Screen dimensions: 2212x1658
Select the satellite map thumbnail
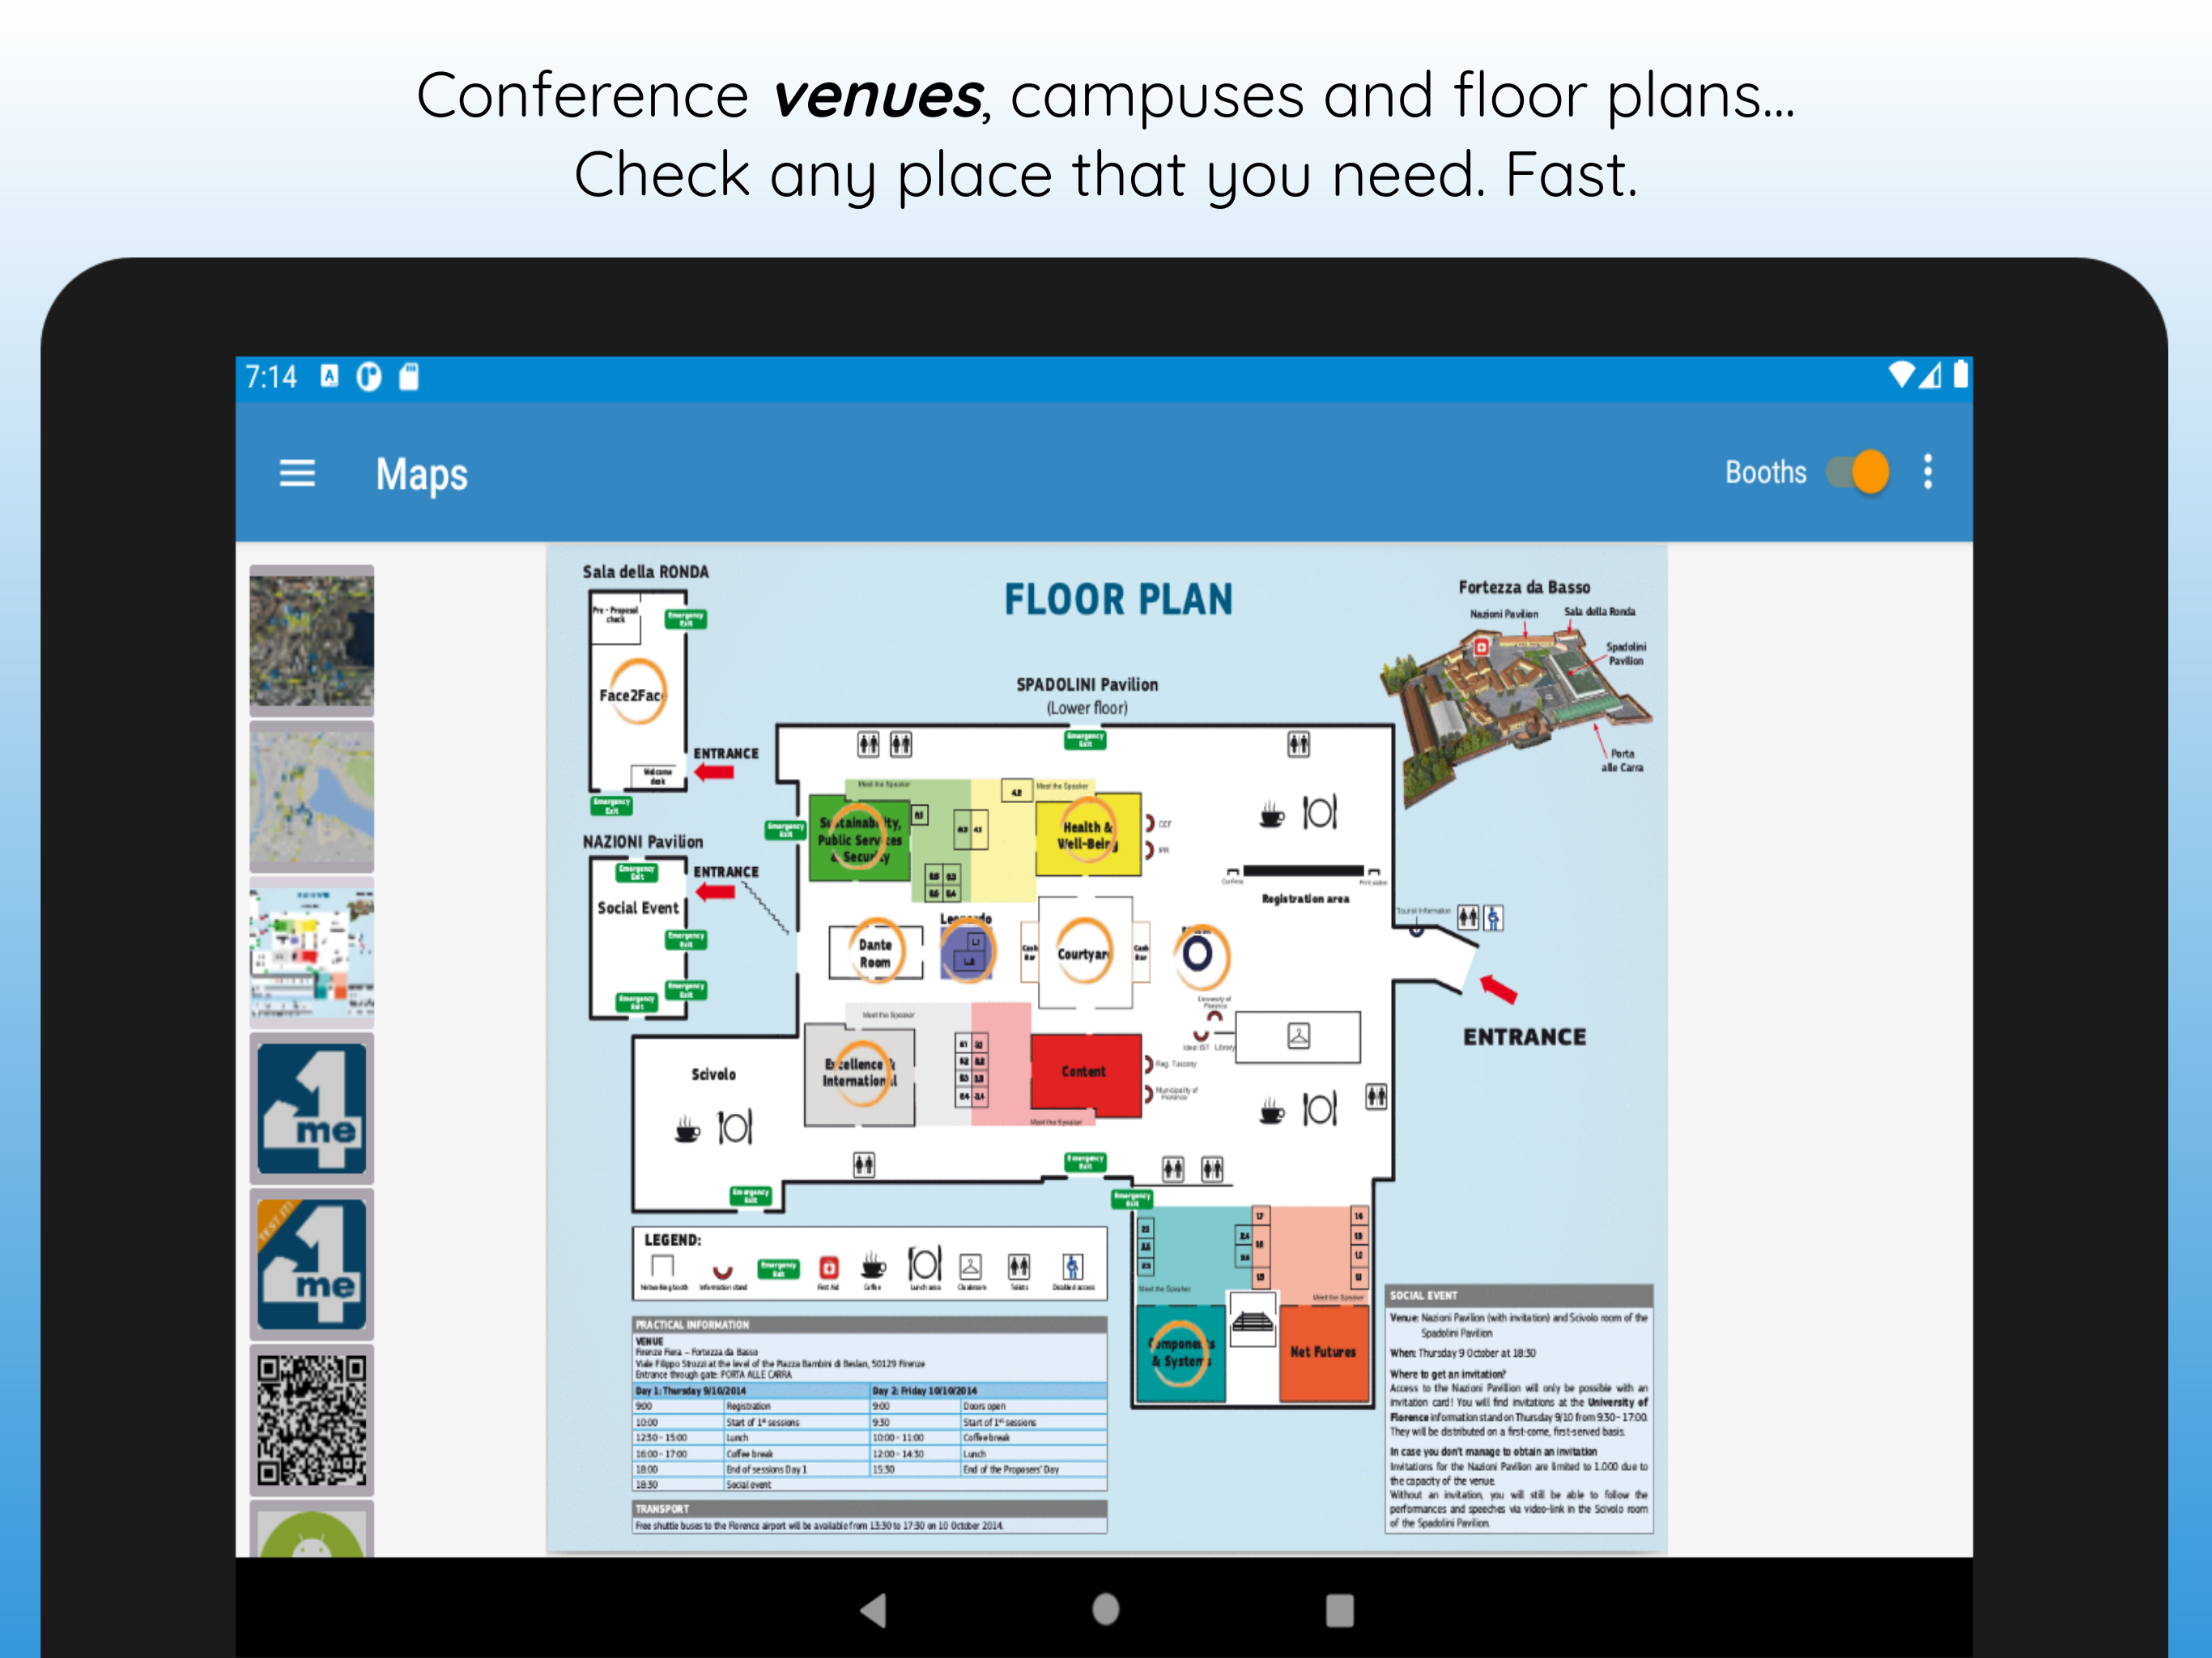[311, 640]
